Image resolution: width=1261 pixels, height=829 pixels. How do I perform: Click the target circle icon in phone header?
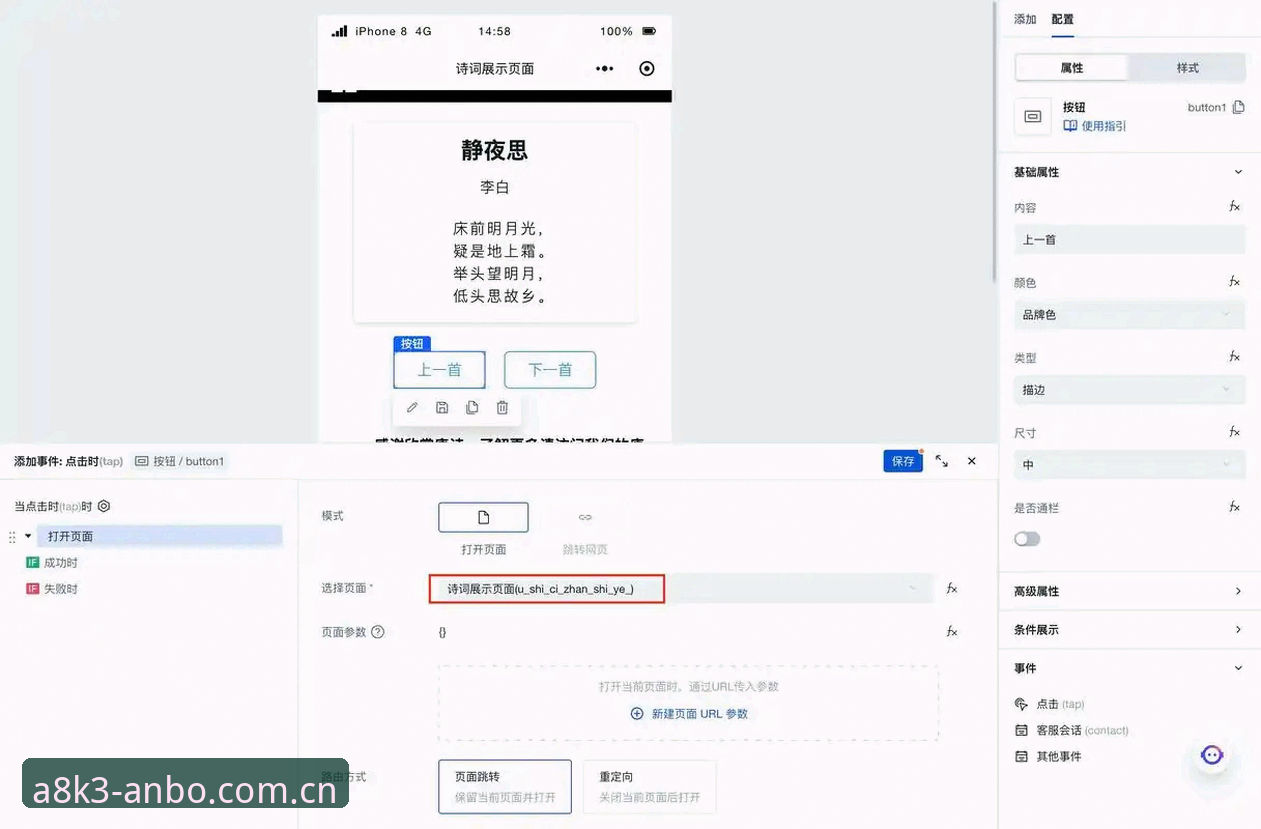pyautogui.click(x=647, y=68)
